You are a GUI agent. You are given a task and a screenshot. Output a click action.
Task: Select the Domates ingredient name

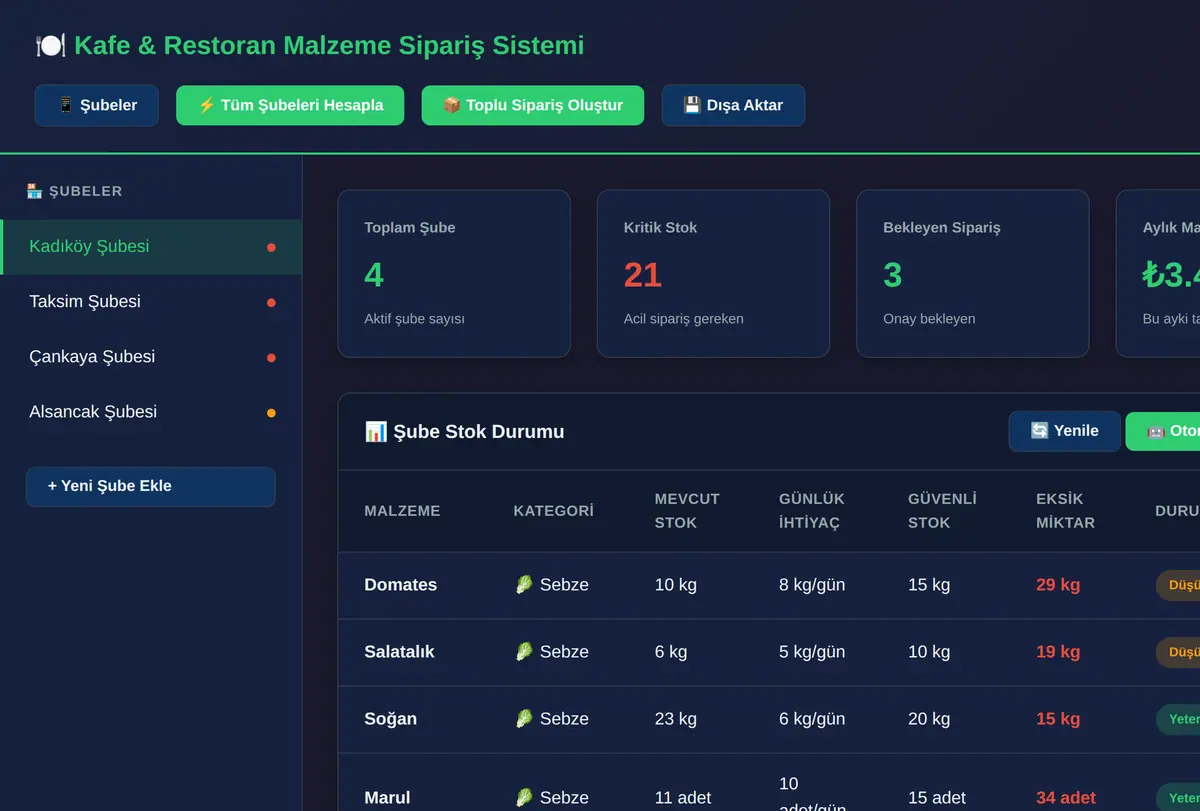(x=400, y=585)
